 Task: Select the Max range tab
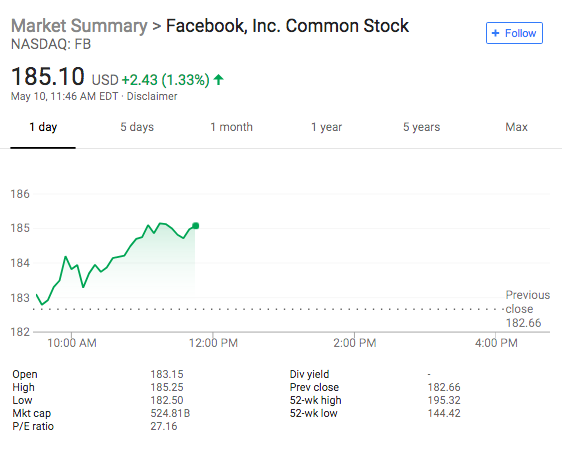click(x=516, y=127)
